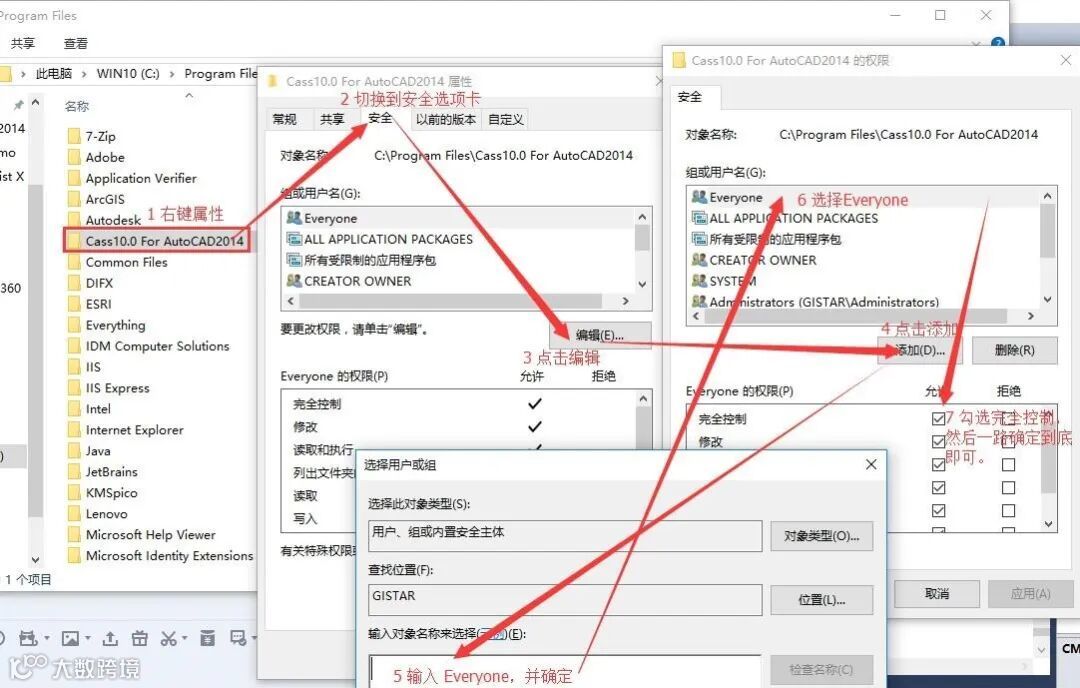Viewport: 1080px width, 688px height.
Task: Select ALL APPLICATION PACKAGES in properties dialog list
Action: 388,239
